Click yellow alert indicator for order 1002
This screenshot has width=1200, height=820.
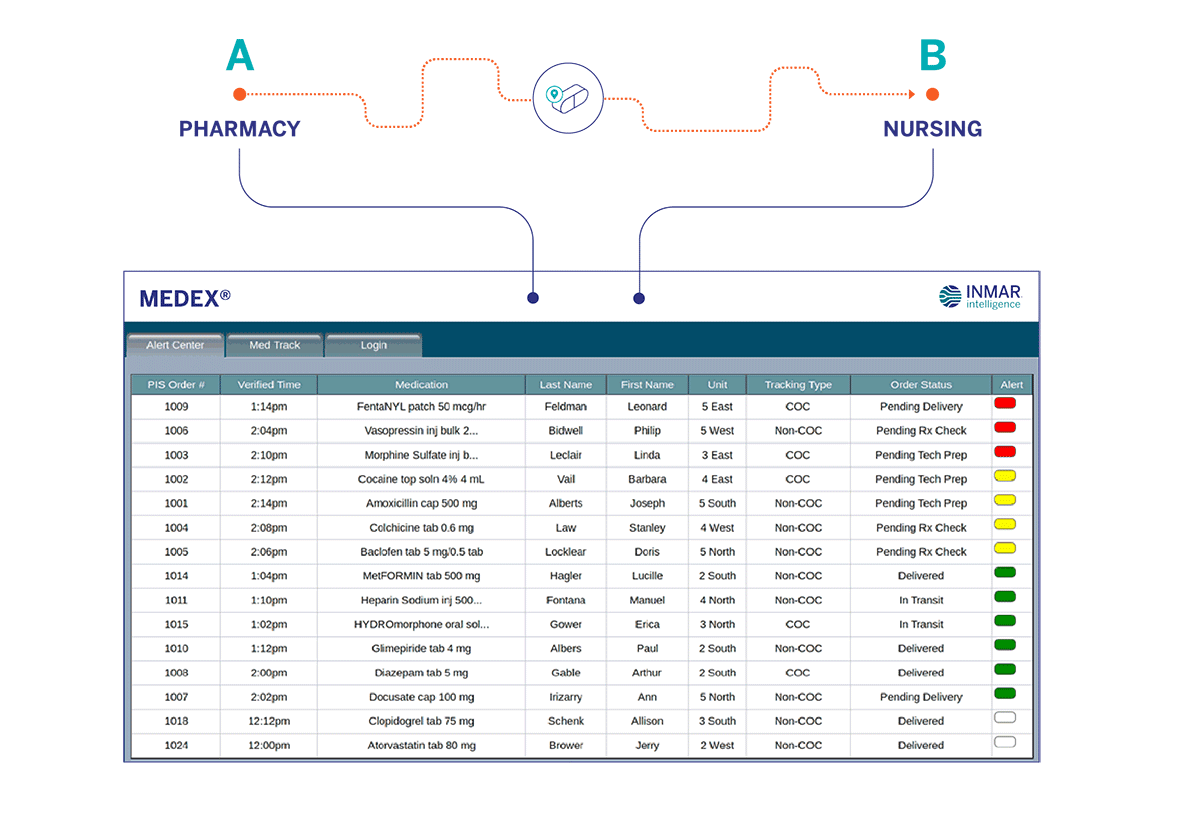1005,476
